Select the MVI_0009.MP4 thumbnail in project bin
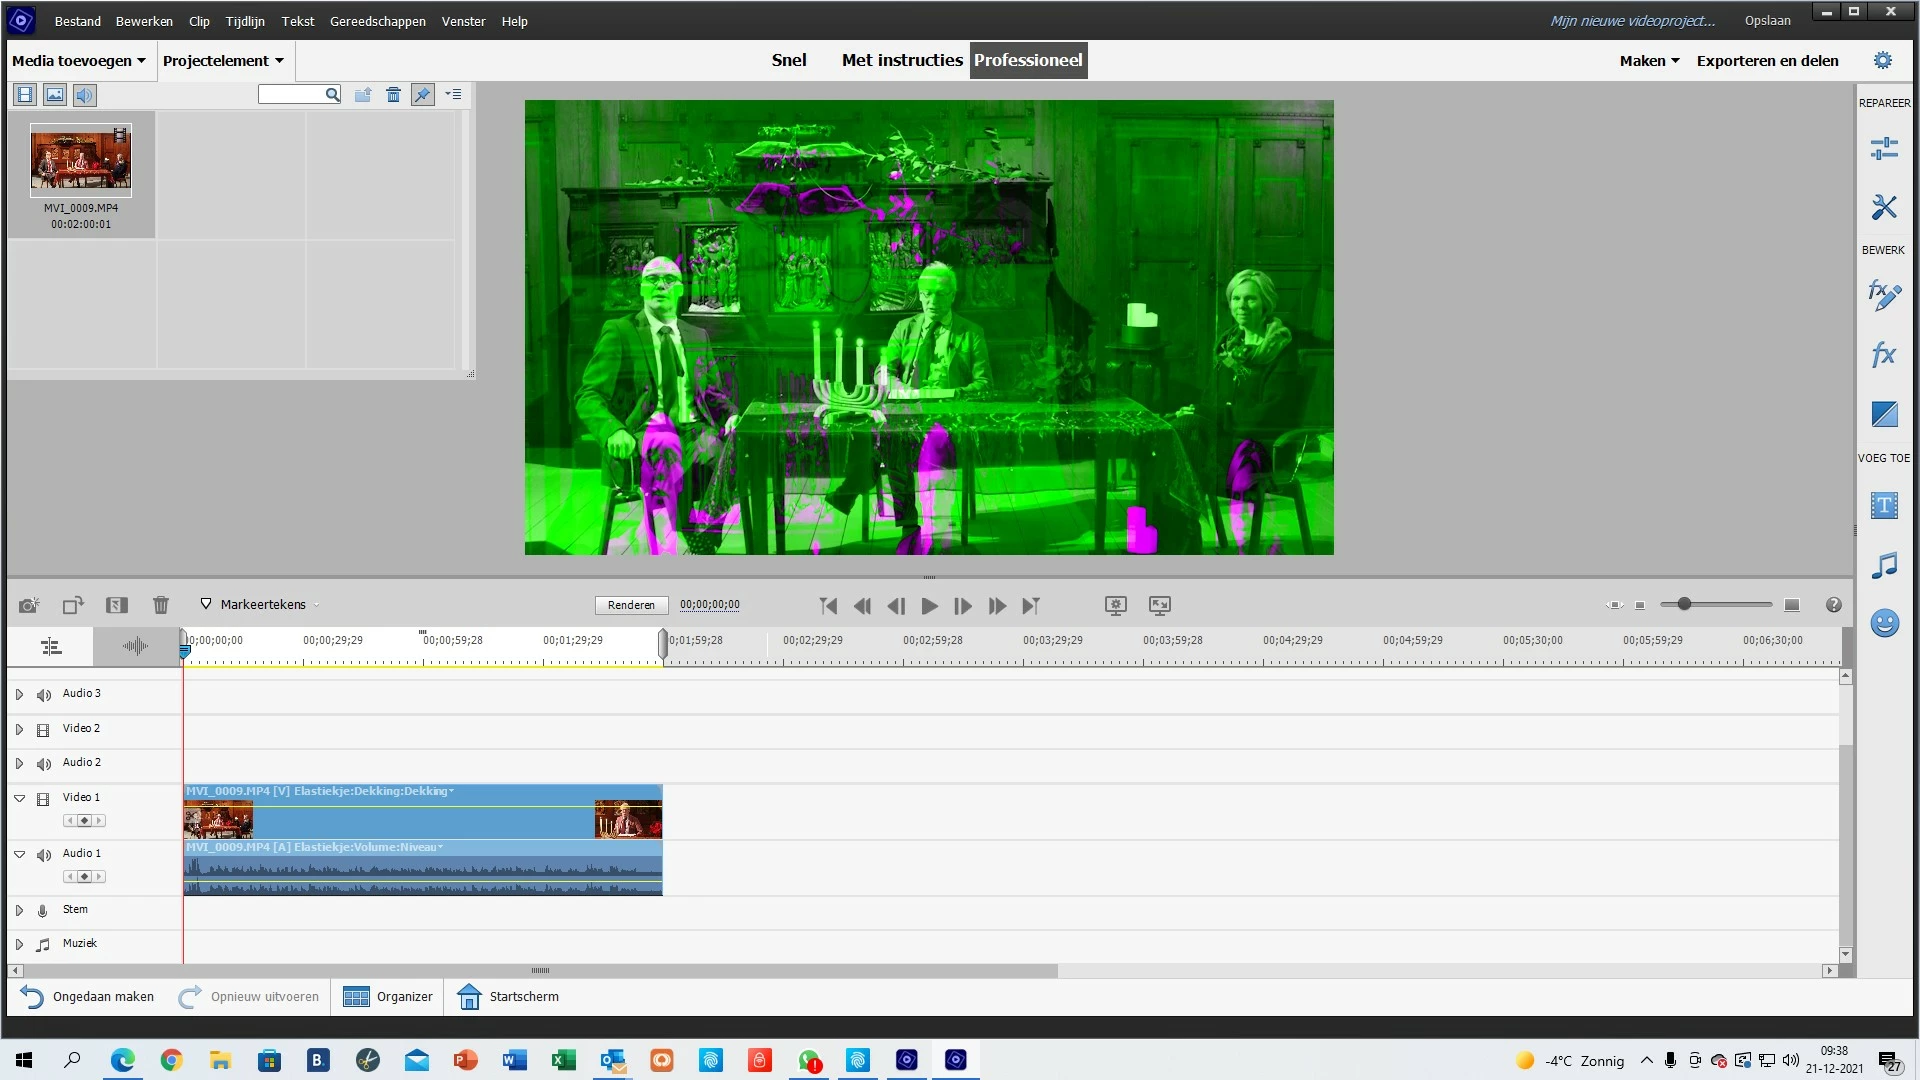The width and height of the screenshot is (1920, 1080). 81,160
